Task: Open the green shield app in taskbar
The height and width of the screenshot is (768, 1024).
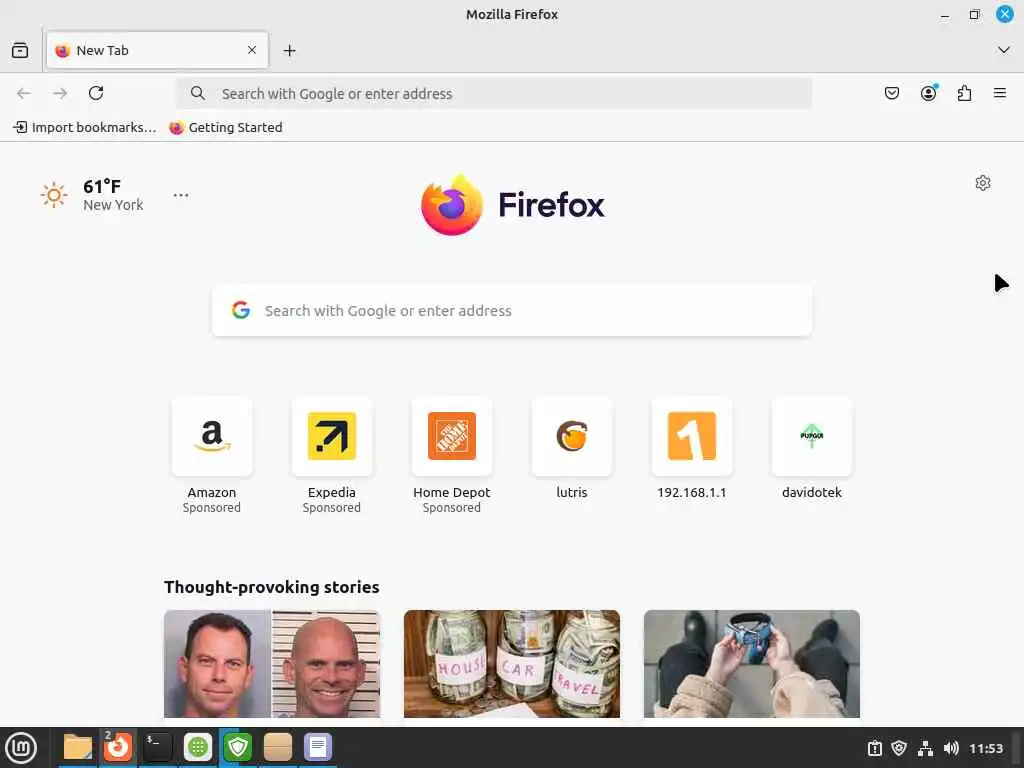Action: 238,748
